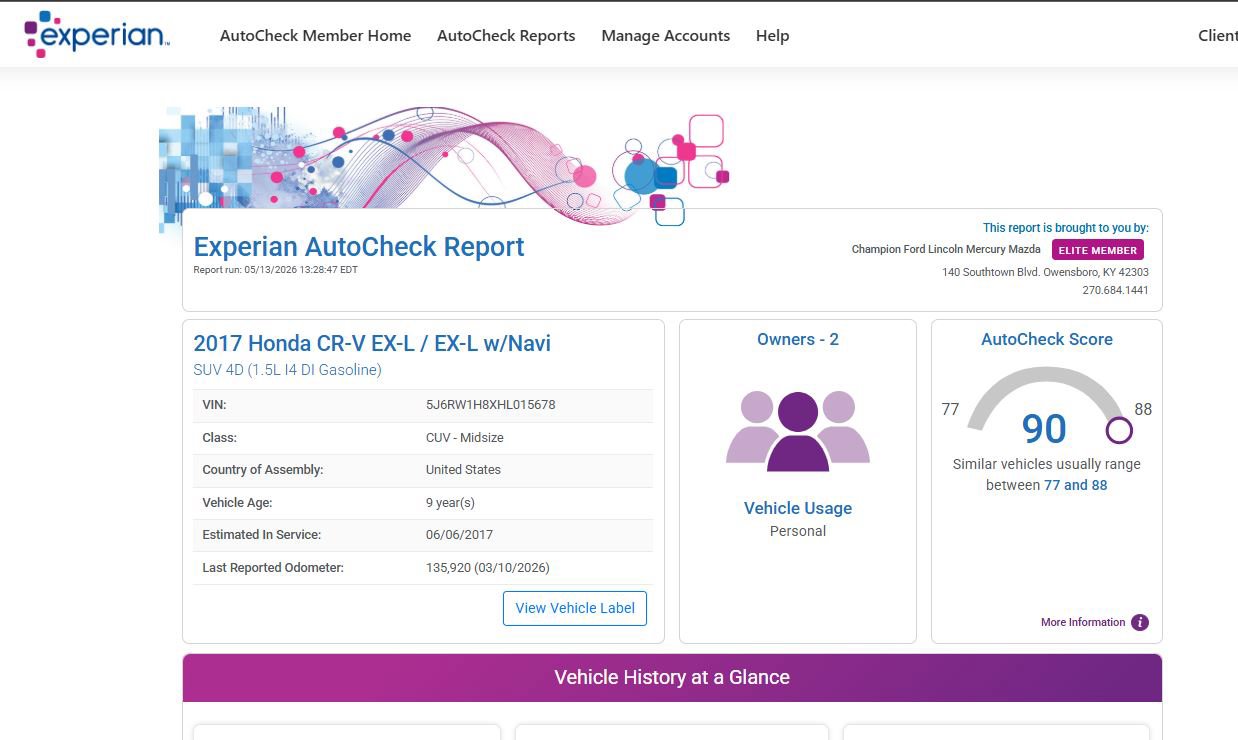Click the AutoCheck score gauge marker circle
This screenshot has width=1238, height=740.
pos(1119,431)
